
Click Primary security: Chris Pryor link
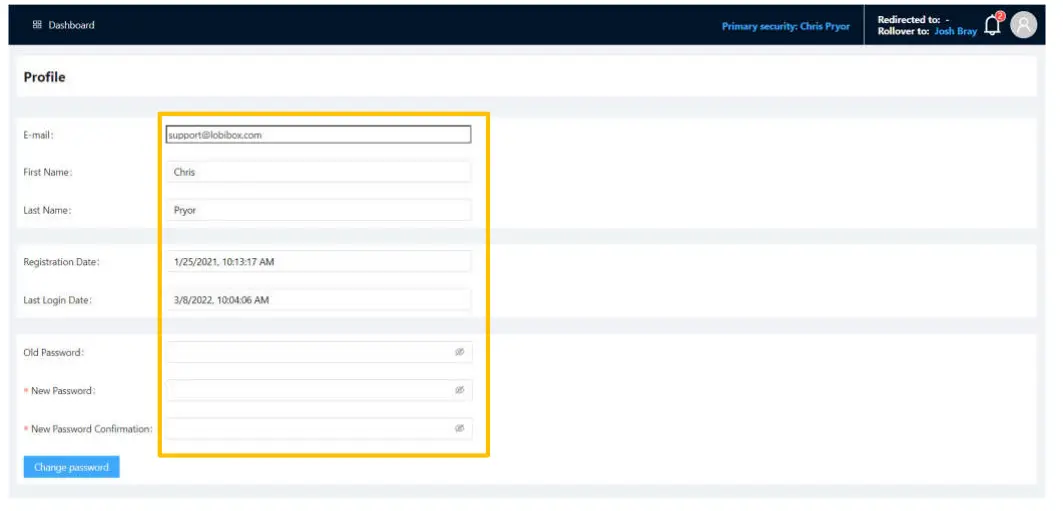pyautogui.click(x=785, y=26)
